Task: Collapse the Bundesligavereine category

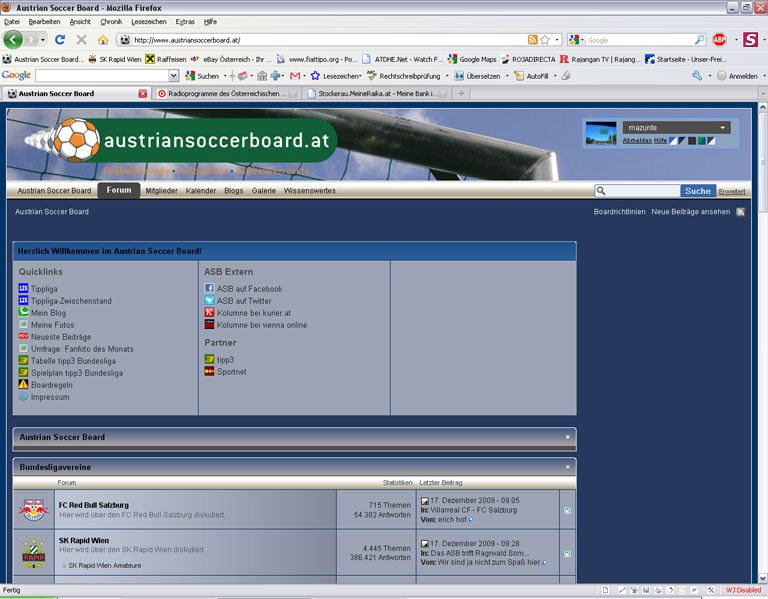Action: point(568,467)
